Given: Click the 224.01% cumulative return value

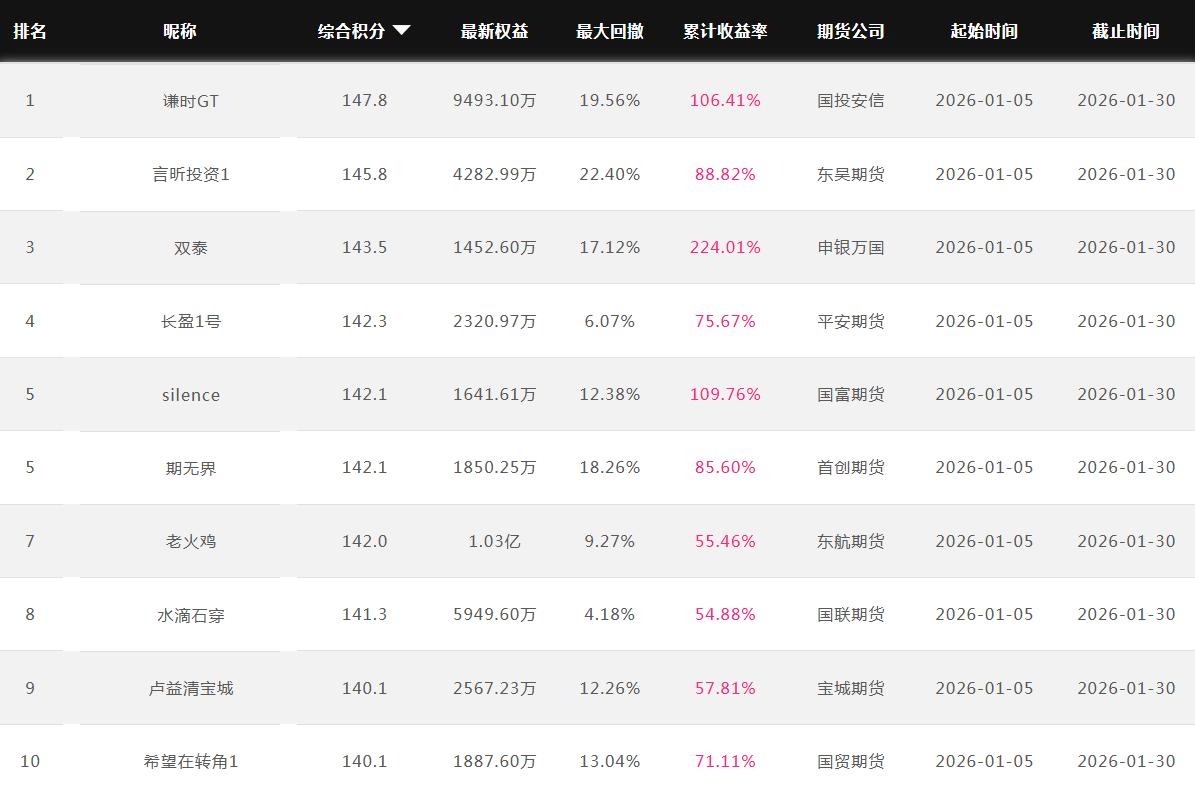Looking at the screenshot, I should coord(725,247).
